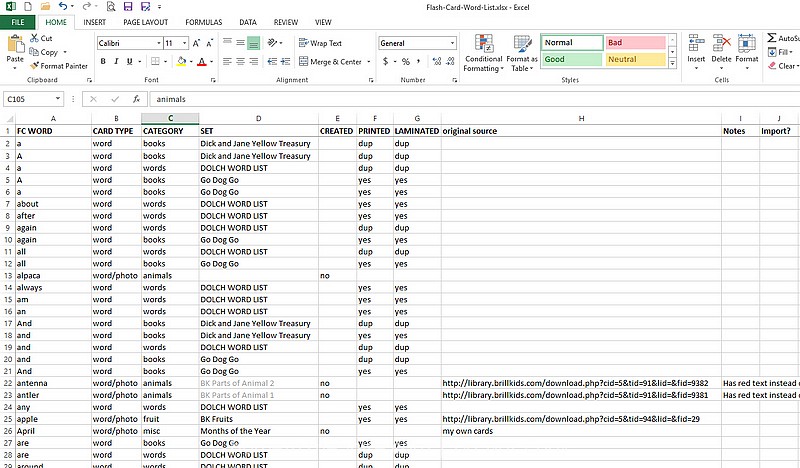
Task: Open the Name Box dropdown arrow
Action: (x=58, y=98)
